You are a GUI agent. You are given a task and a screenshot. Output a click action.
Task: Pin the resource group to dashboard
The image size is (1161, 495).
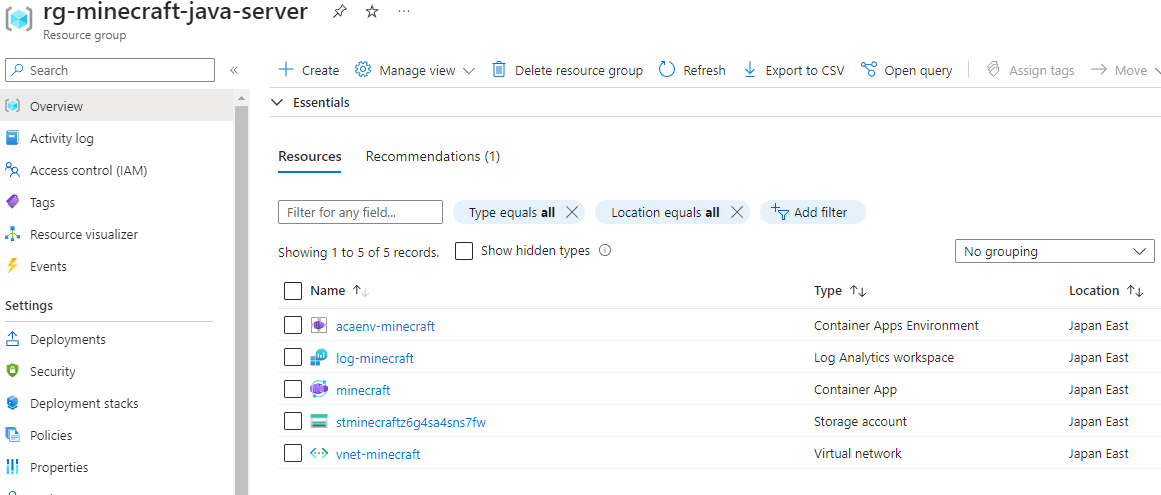(x=339, y=12)
